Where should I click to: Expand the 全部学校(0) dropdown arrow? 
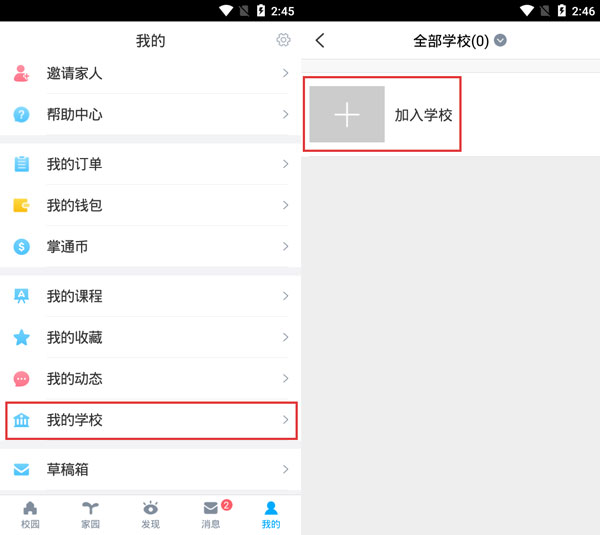(500, 40)
